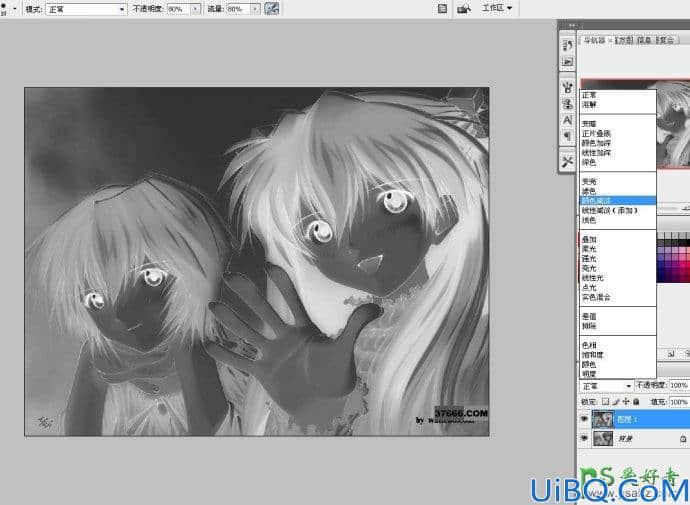Image resolution: width=690 pixels, height=505 pixels.
Task: Select 溶解 Dissolve blend mode
Action: tap(618, 105)
